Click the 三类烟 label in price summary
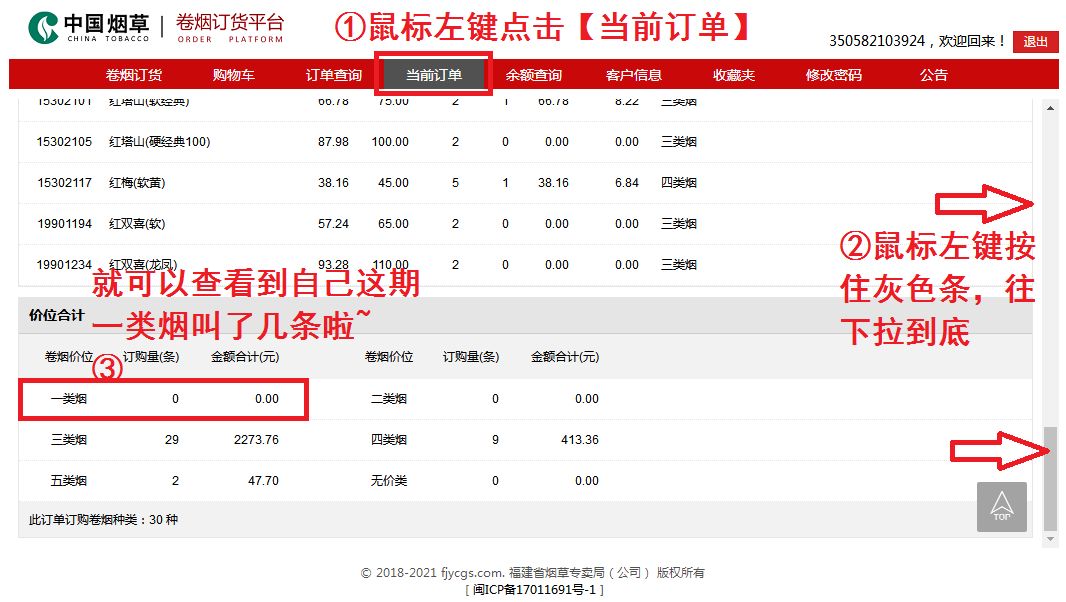1066x602 pixels. tap(69, 439)
